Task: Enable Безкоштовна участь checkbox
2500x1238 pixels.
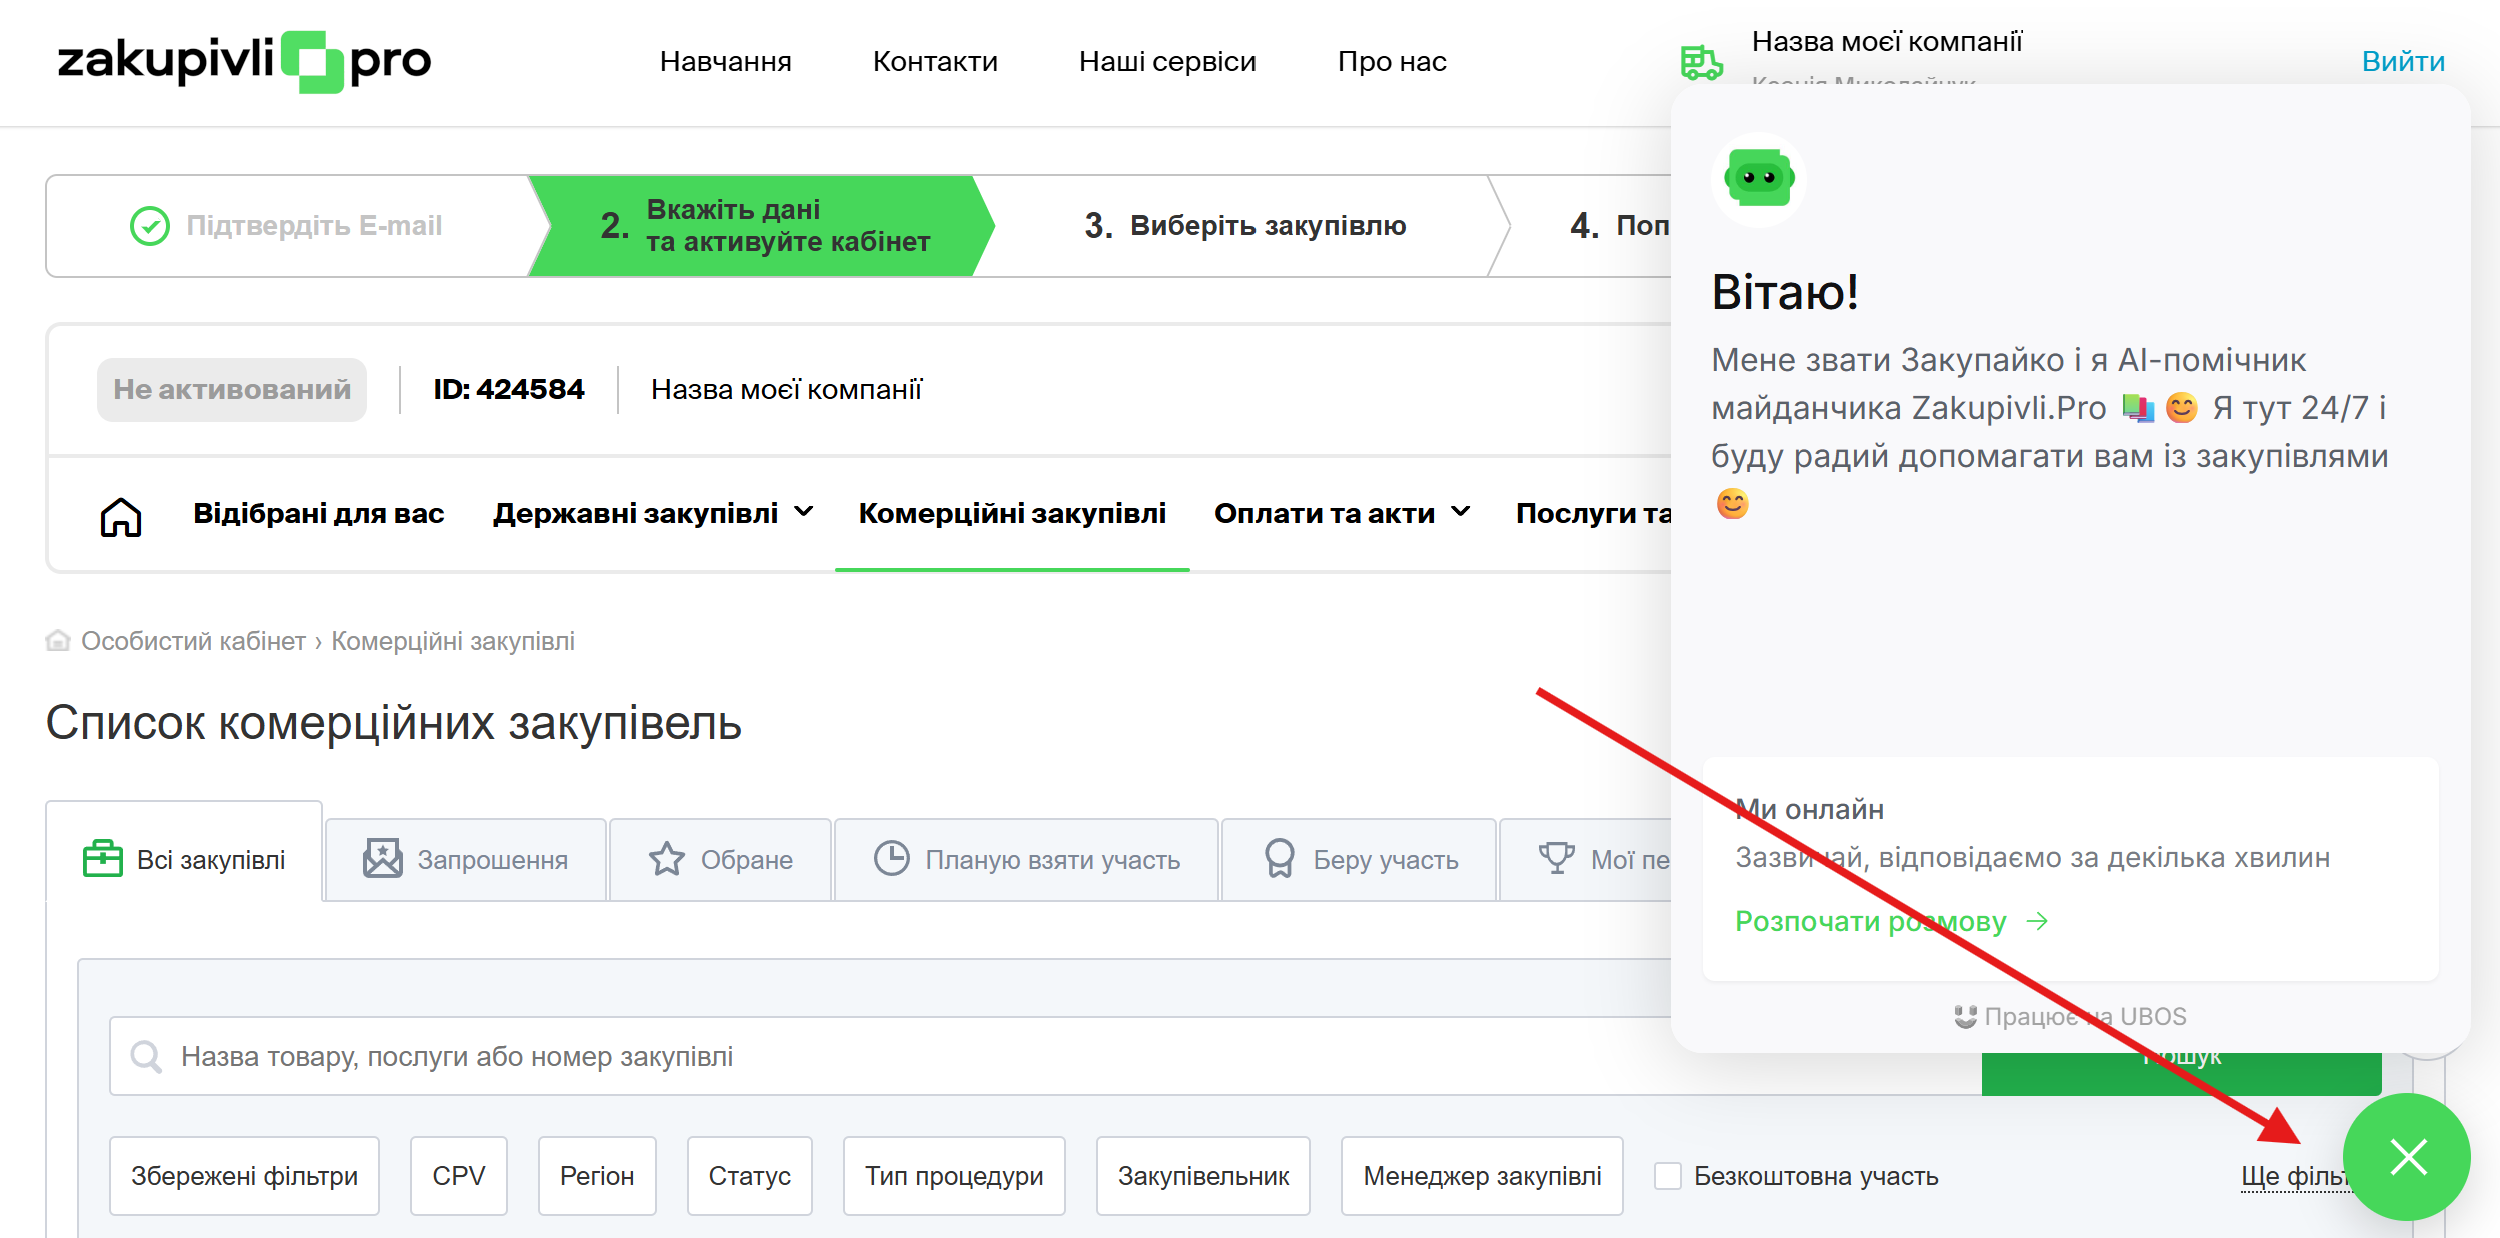Action: 1667,1176
